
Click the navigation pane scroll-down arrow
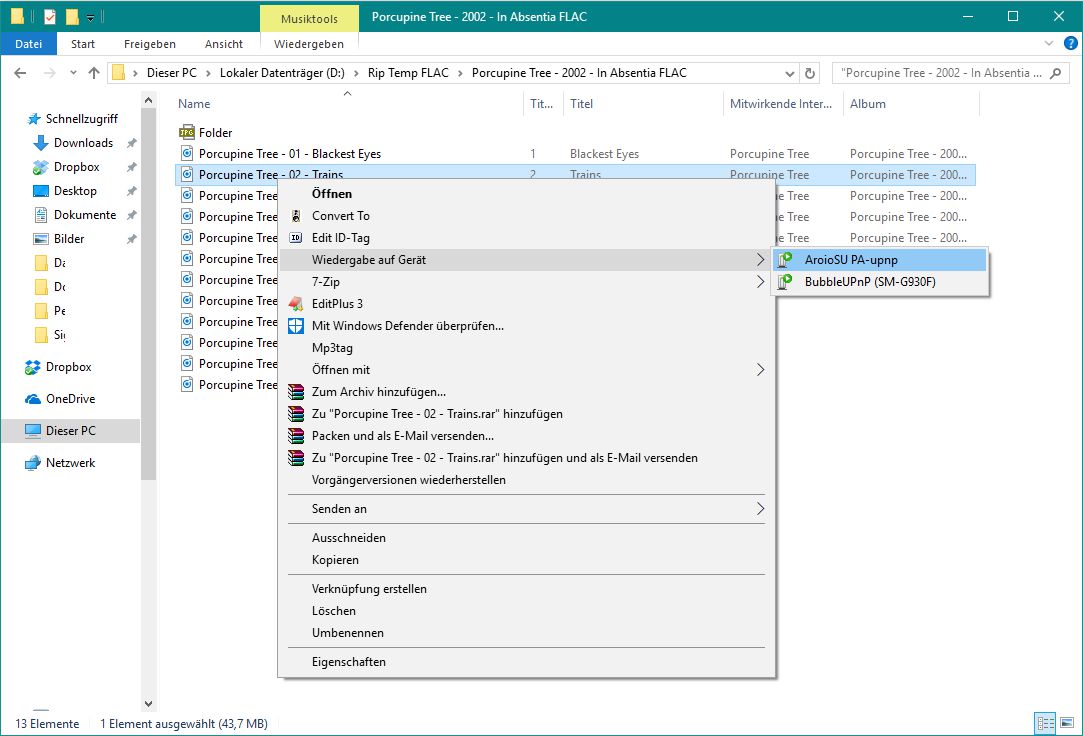pos(148,704)
